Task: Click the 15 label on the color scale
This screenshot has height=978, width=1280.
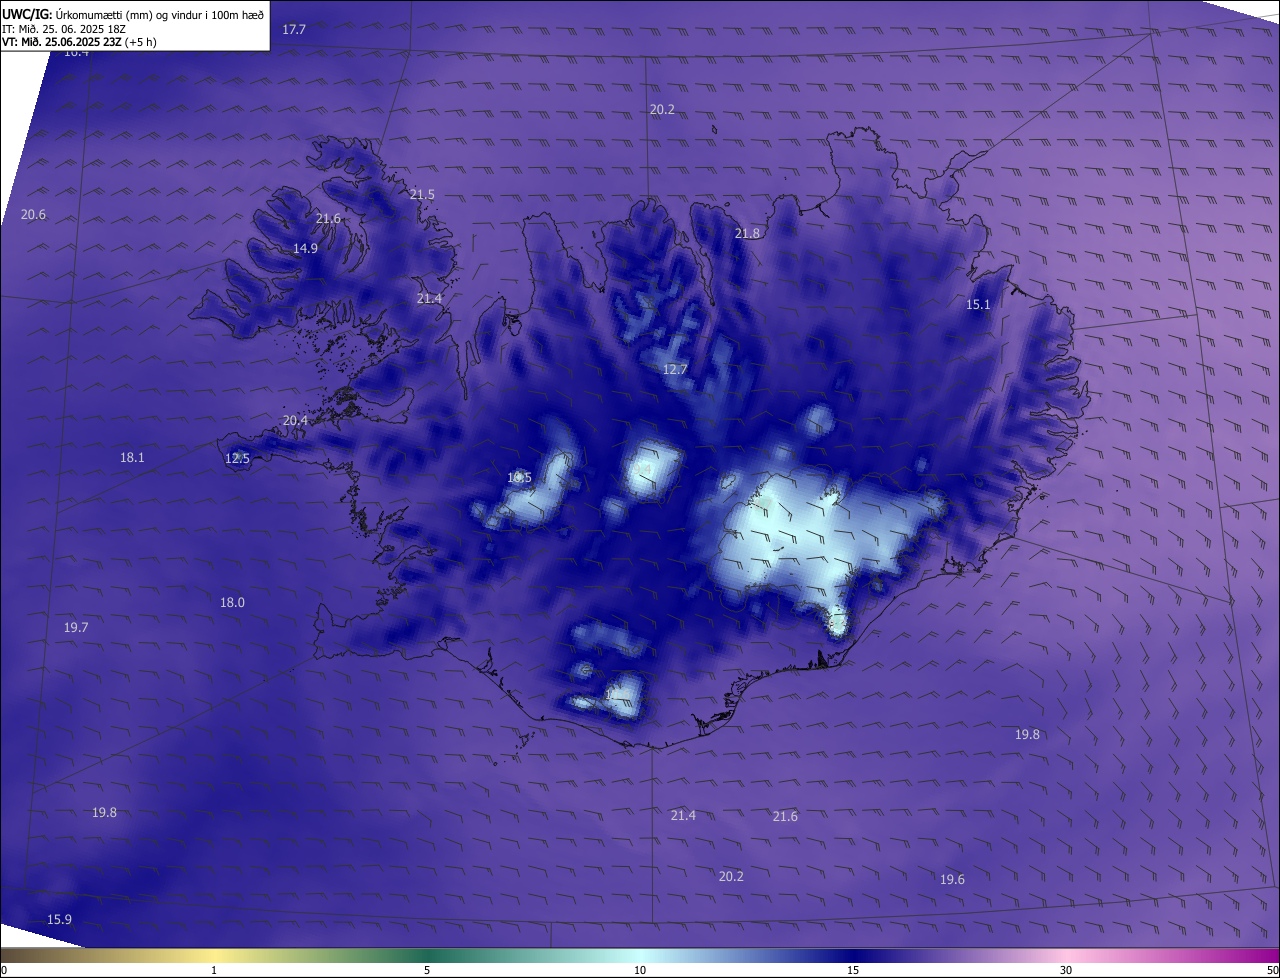Action: click(x=853, y=970)
